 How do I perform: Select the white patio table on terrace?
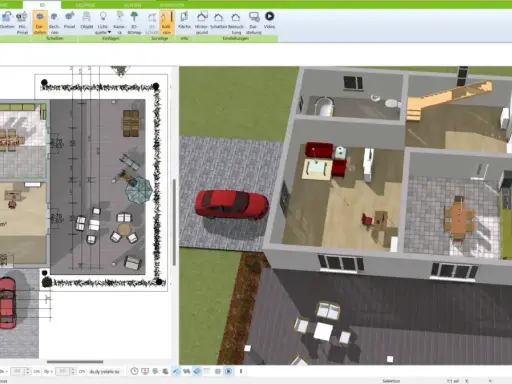(x=323, y=331)
